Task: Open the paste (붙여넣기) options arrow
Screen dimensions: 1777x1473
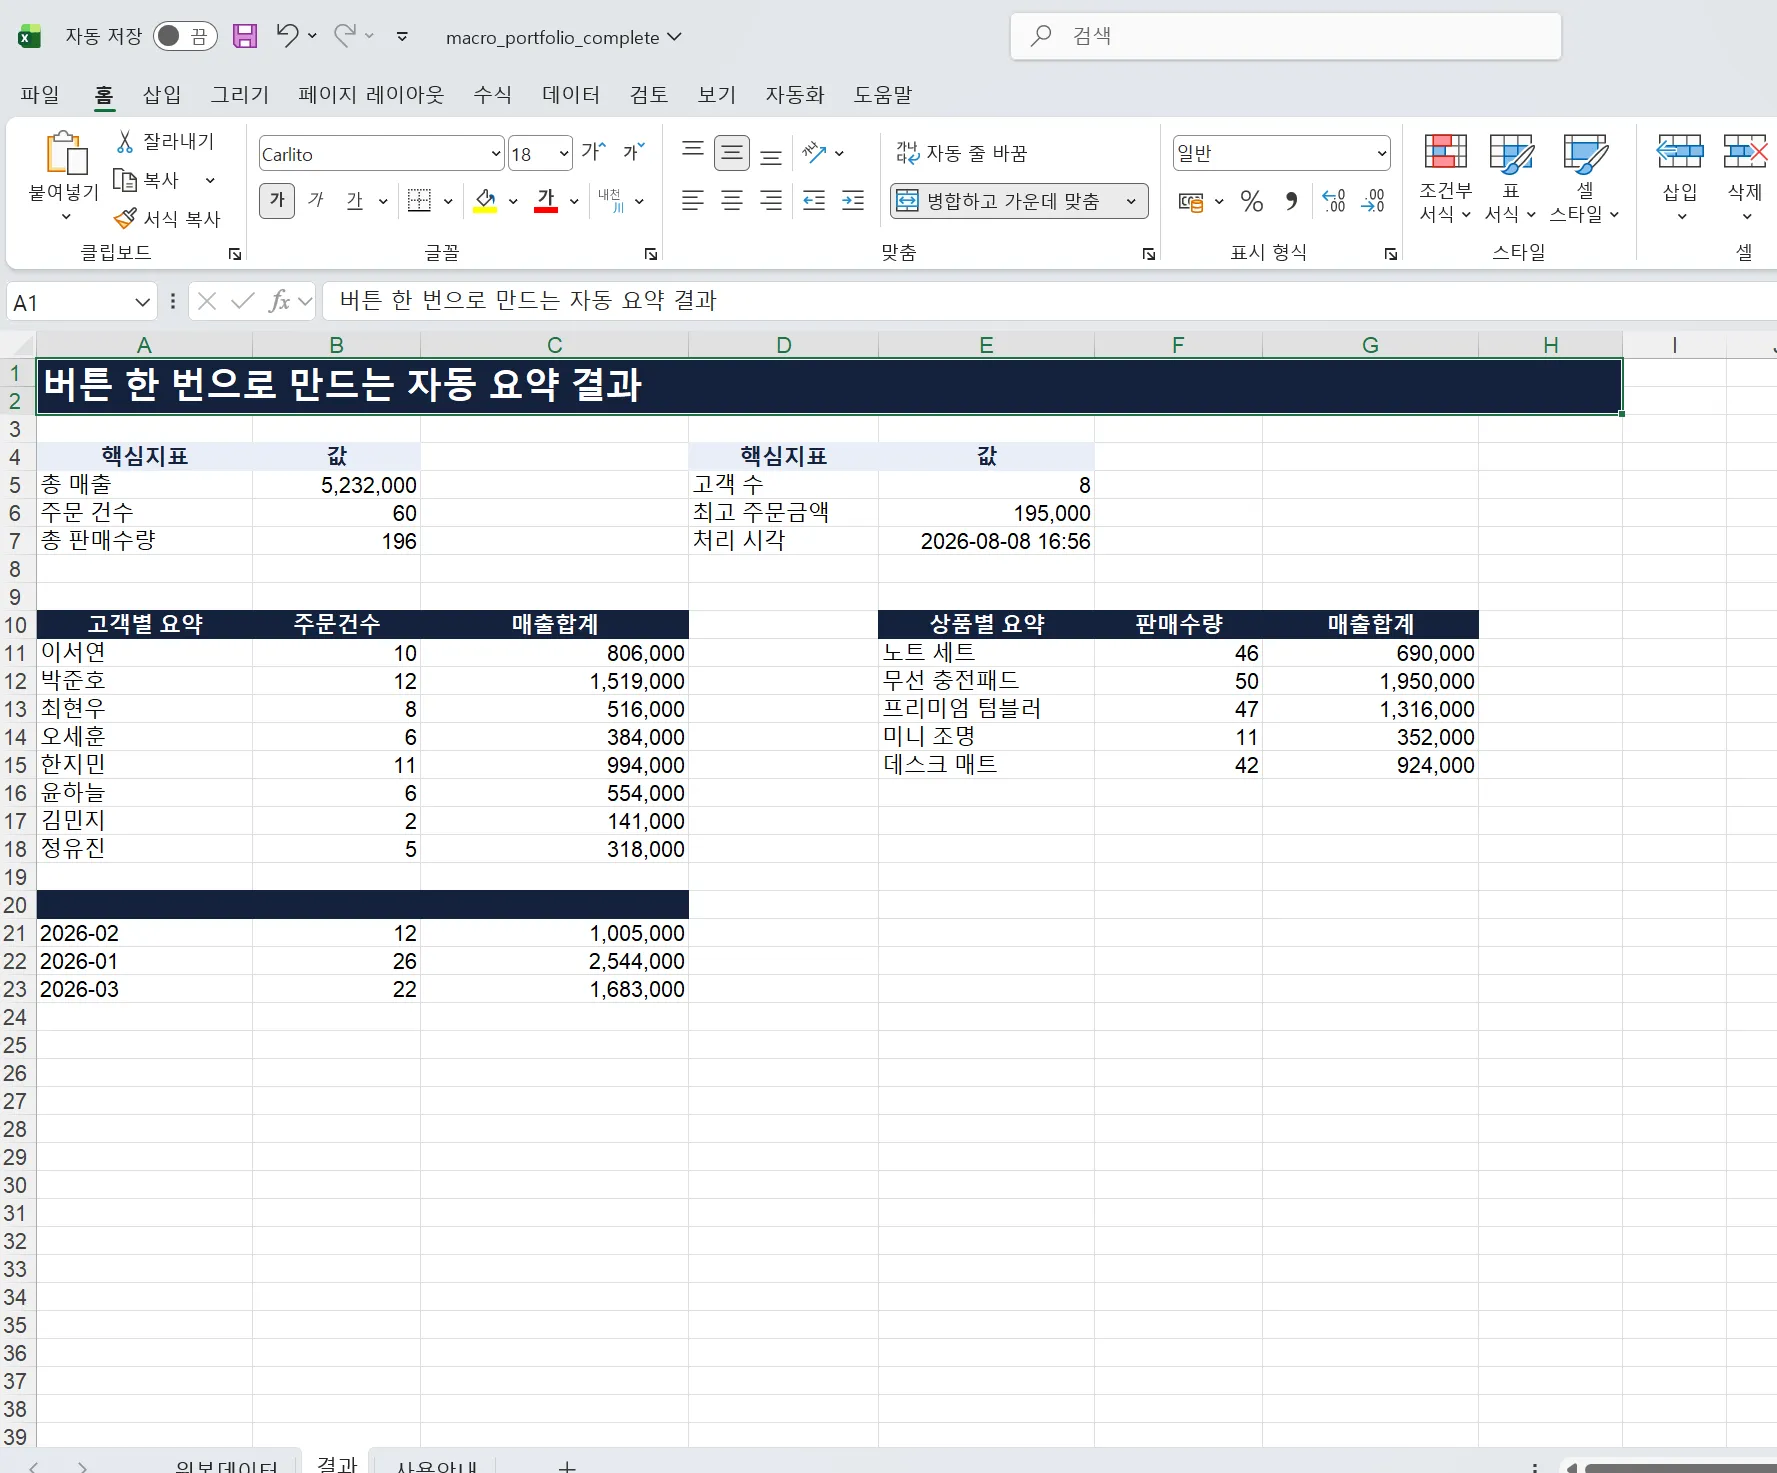Action: [66, 217]
